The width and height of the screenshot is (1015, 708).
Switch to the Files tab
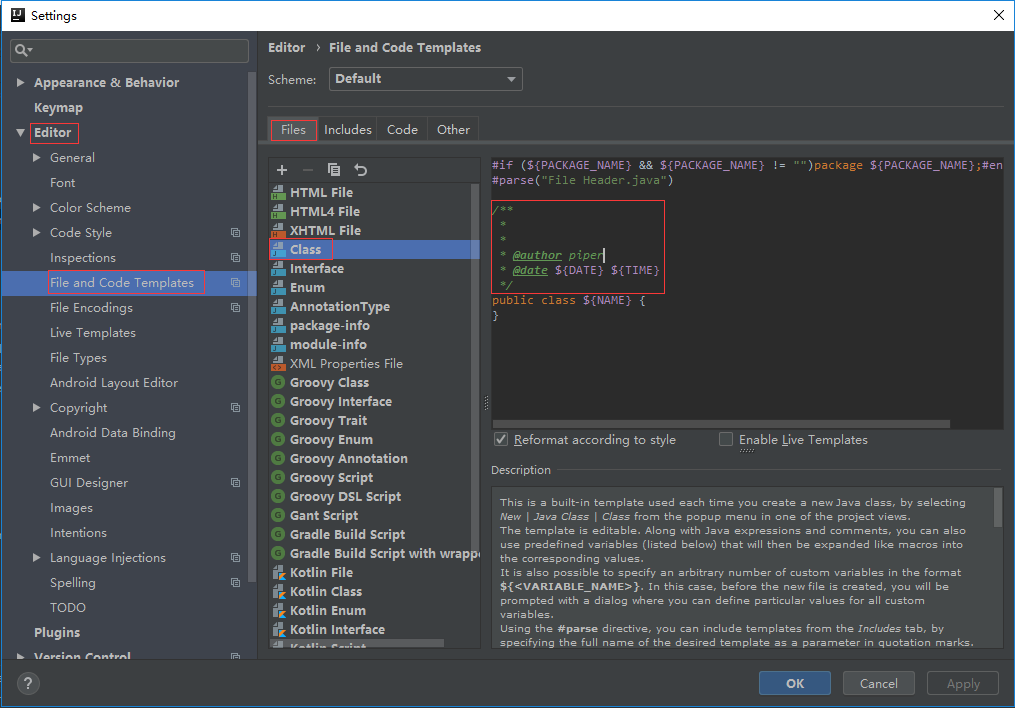click(293, 129)
